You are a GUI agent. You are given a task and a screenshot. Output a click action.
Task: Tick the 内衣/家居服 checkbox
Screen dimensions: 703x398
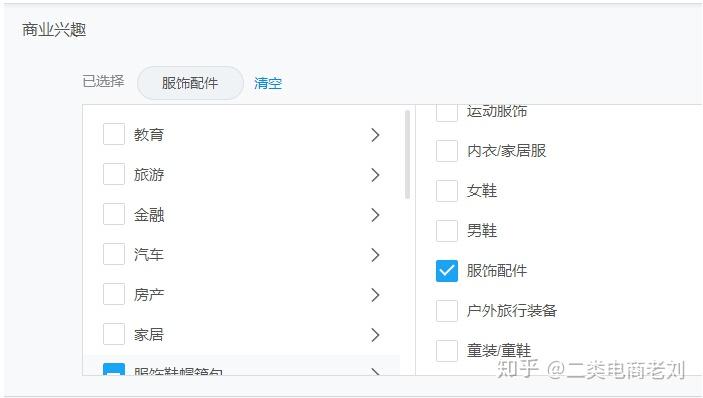coord(447,151)
